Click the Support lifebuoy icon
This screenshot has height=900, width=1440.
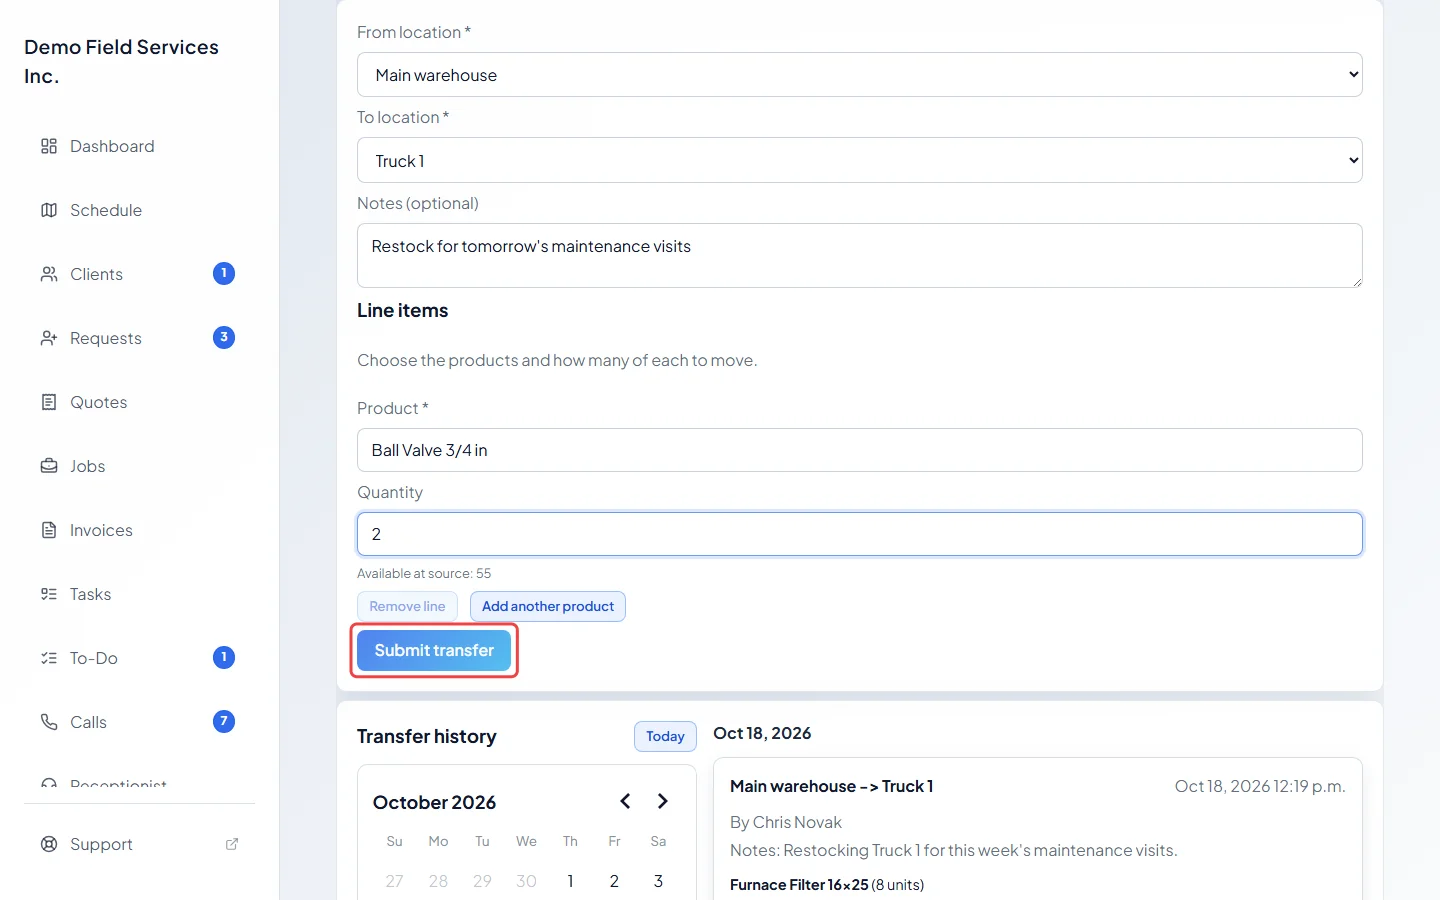click(49, 844)
